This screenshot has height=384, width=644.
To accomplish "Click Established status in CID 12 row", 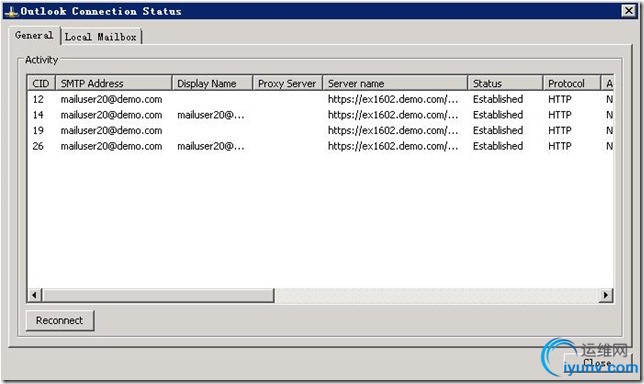I will 498,99.
